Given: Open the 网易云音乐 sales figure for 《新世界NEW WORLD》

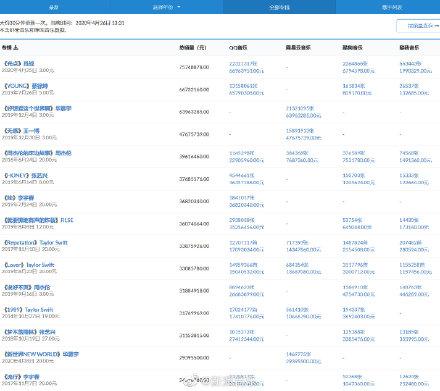Looking at the screenshot, I should pyautogui.click(x=303, y=358).
